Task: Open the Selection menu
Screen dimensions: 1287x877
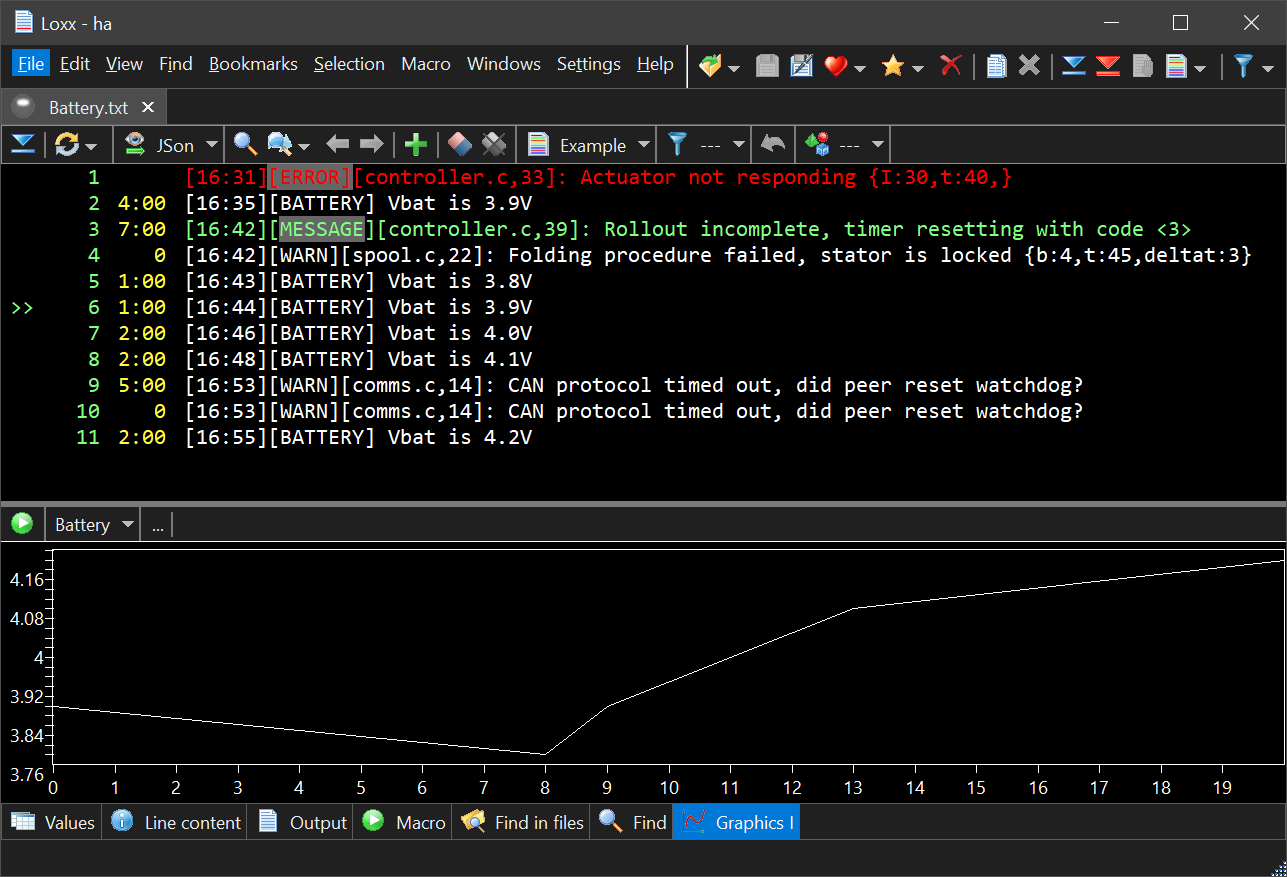Action: (x=349, y=64)
